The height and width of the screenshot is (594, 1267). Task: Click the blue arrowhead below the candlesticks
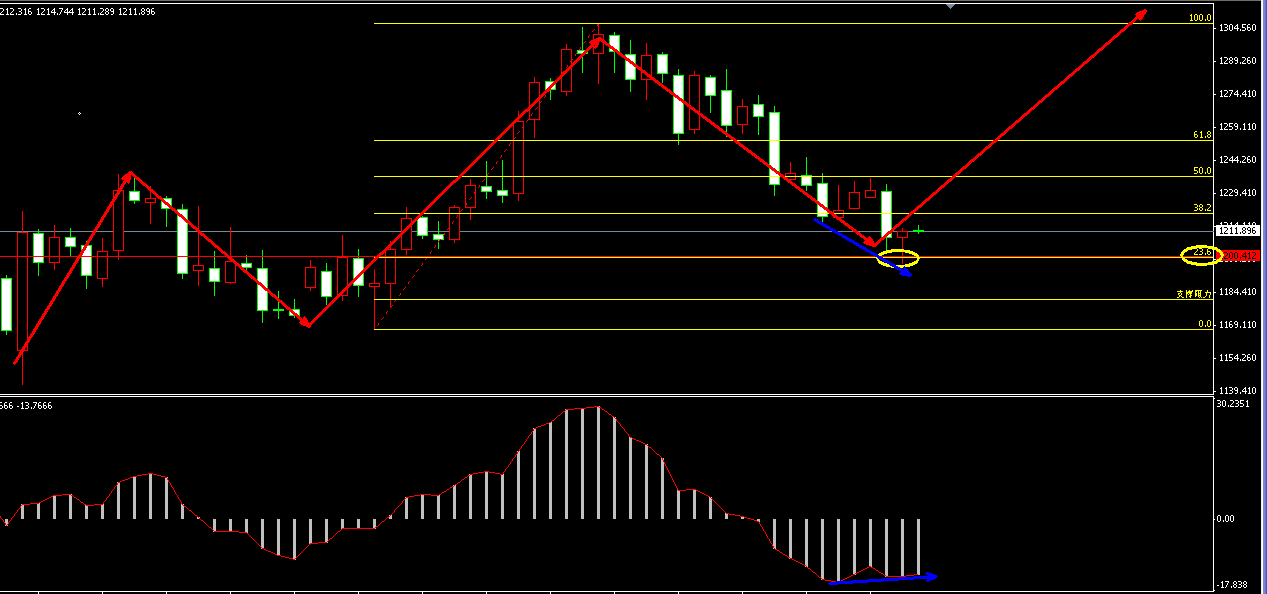pos(906,274)
